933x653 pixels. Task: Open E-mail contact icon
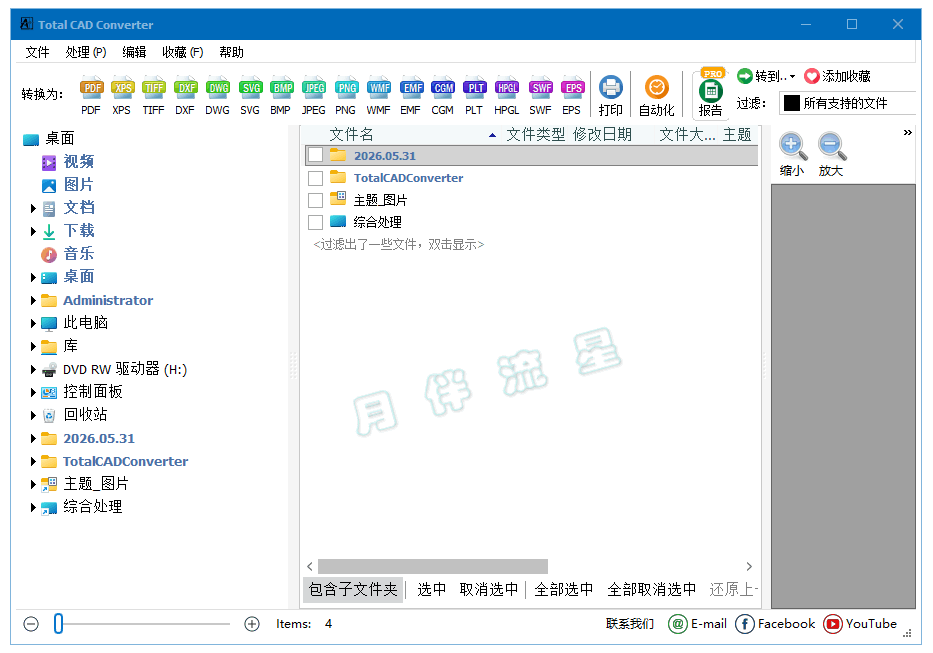678,624
